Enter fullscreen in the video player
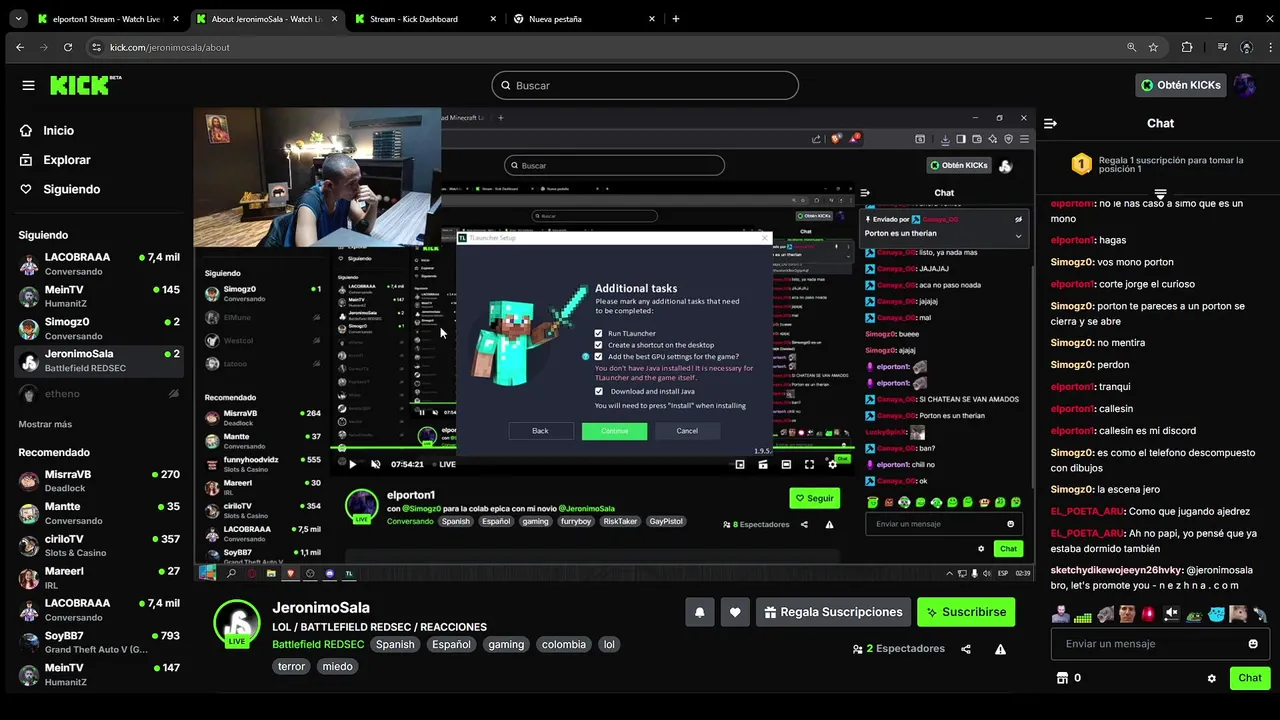 click(x=809, y=464)
